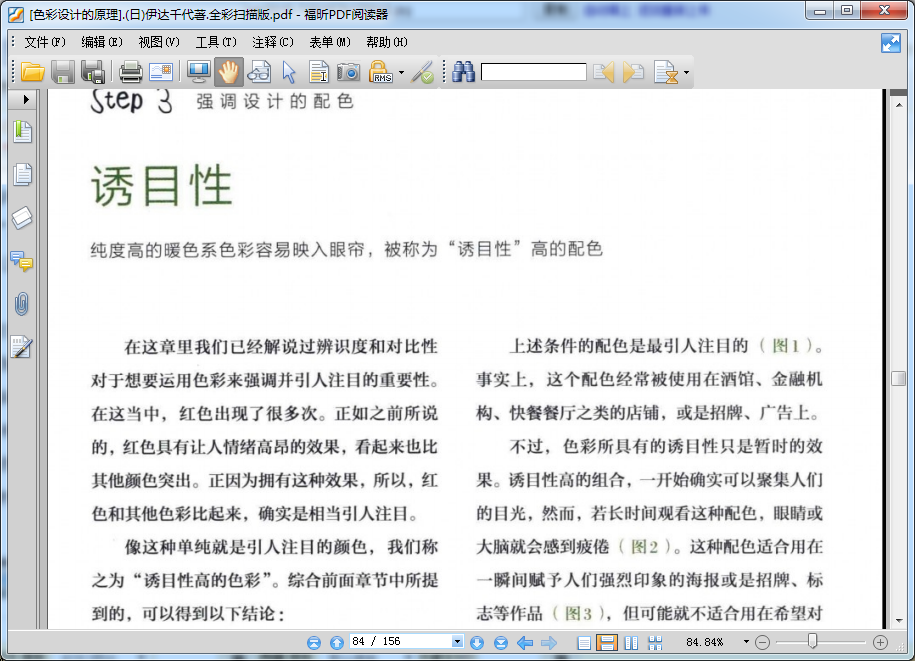Click the full screen monitor icon
Screen dimensions: 915x661
tap(199, 72)
